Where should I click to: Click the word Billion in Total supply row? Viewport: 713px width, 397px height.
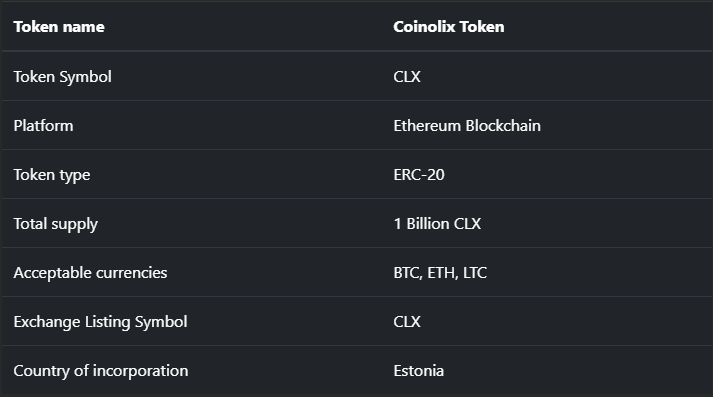428,224
